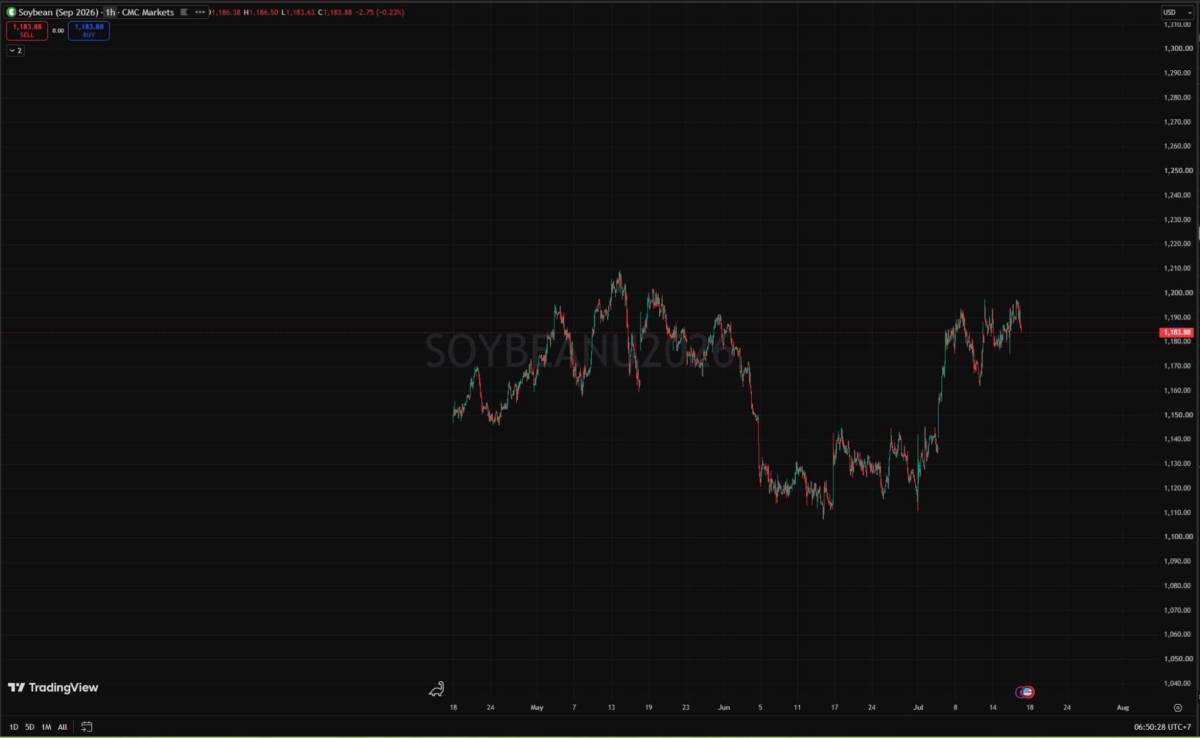This screenshot has width=1200, height=738.
Task: Open the US economic event flag marker
Action: [1028, 692]
